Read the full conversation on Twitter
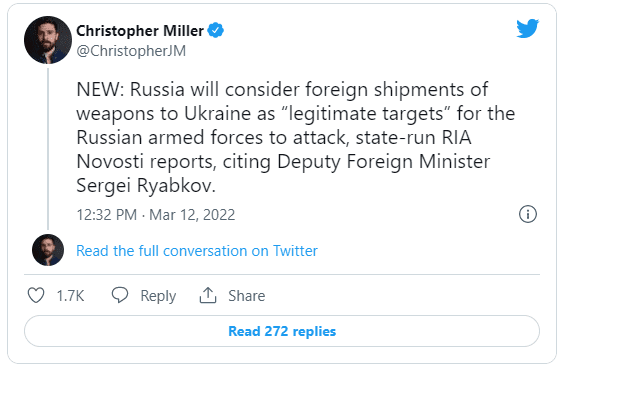Viewport: 624px width, 397px height. point(197,251)
